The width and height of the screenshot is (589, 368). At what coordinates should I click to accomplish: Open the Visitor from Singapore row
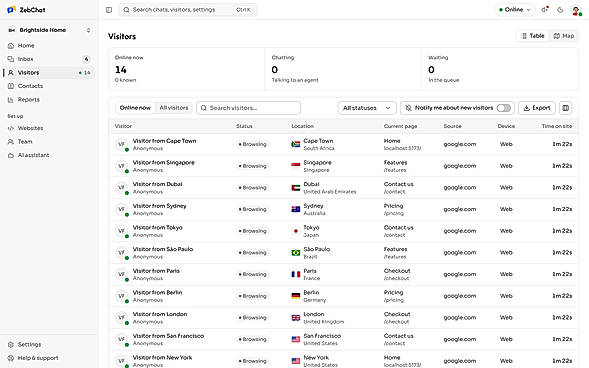[x=343, y=166]
